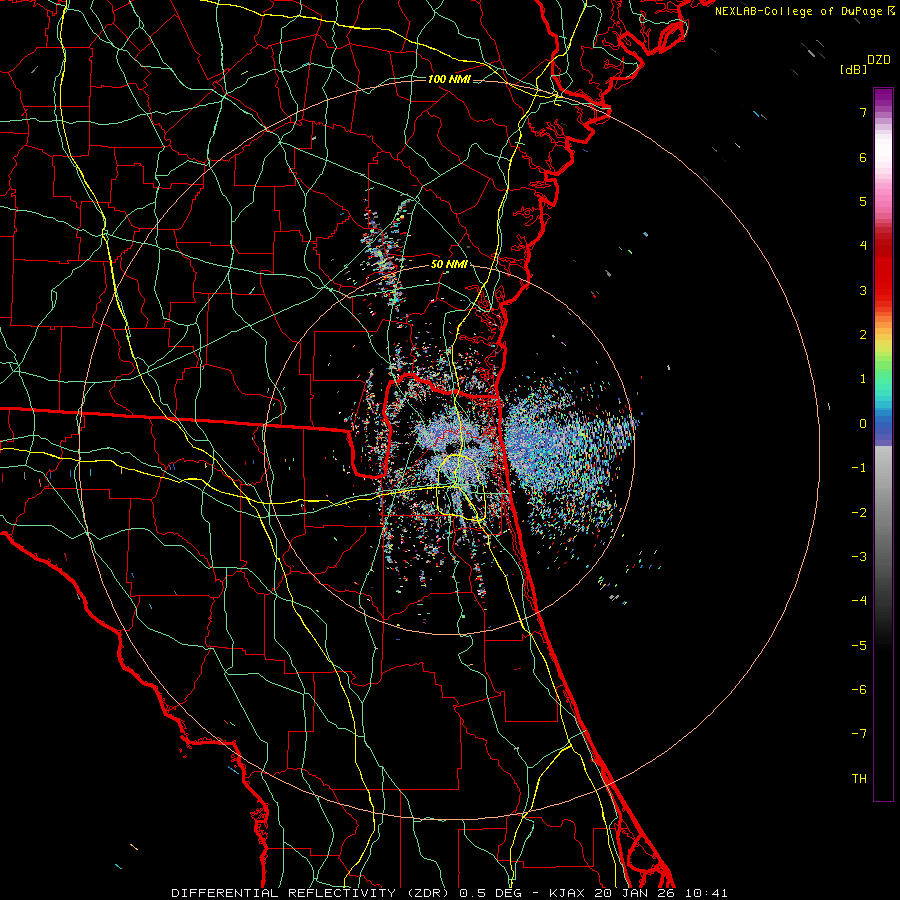Click the 3 value on the legend

coord(863,290)
